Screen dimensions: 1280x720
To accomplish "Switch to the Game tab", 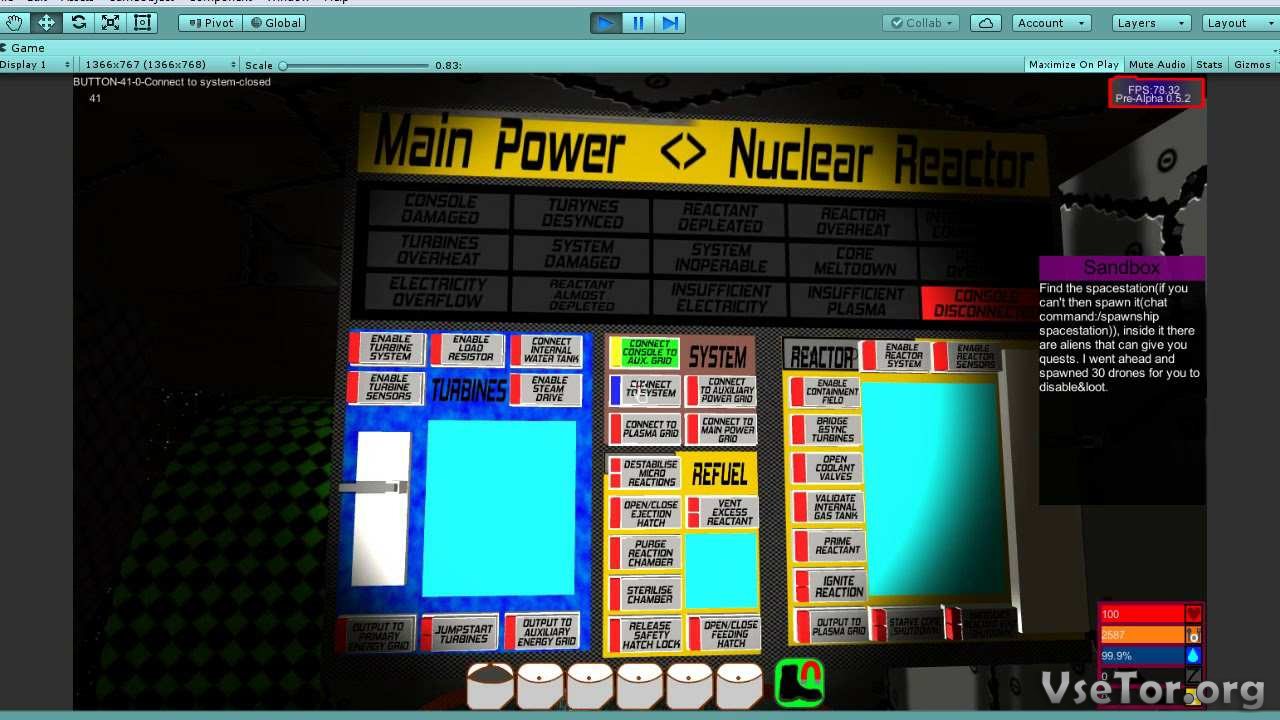I will click(x=25, y=48).
